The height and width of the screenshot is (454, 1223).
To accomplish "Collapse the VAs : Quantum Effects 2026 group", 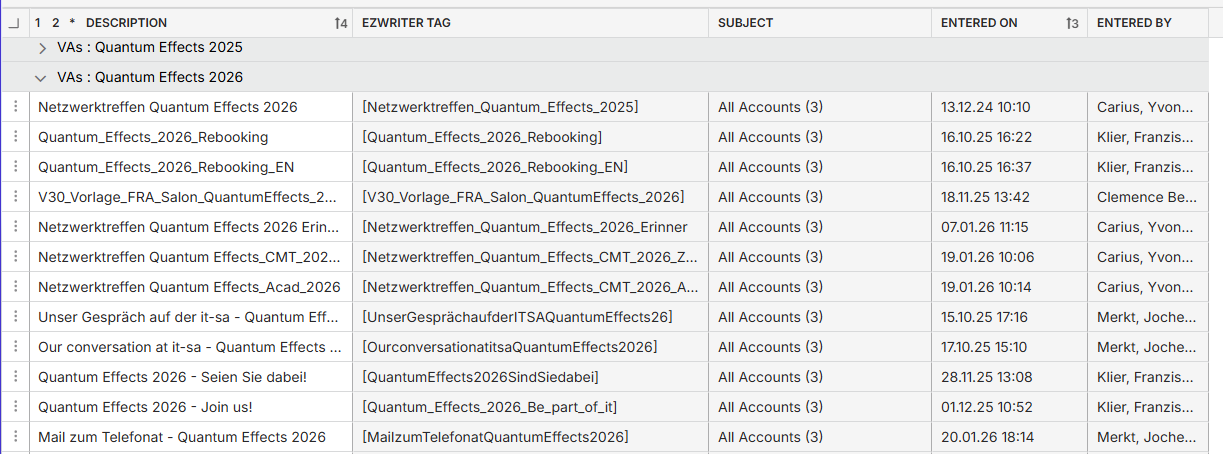I will (x=41, y=77).
